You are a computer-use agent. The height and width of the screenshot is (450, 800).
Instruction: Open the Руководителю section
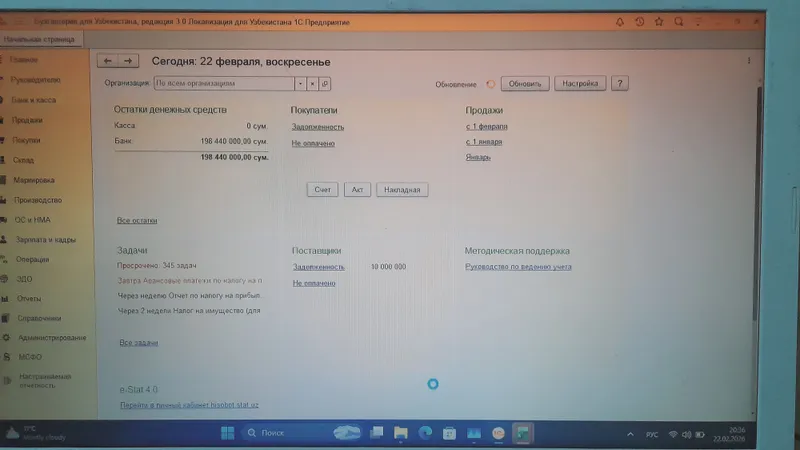(35, 80)
